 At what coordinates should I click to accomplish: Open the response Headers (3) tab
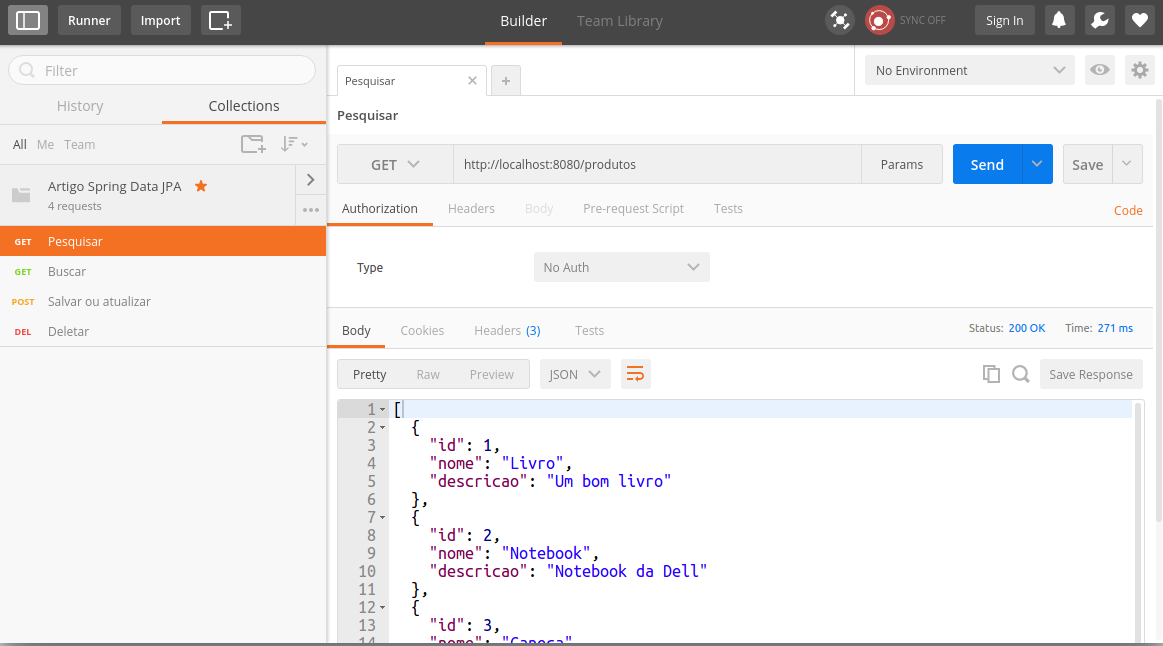507,330
